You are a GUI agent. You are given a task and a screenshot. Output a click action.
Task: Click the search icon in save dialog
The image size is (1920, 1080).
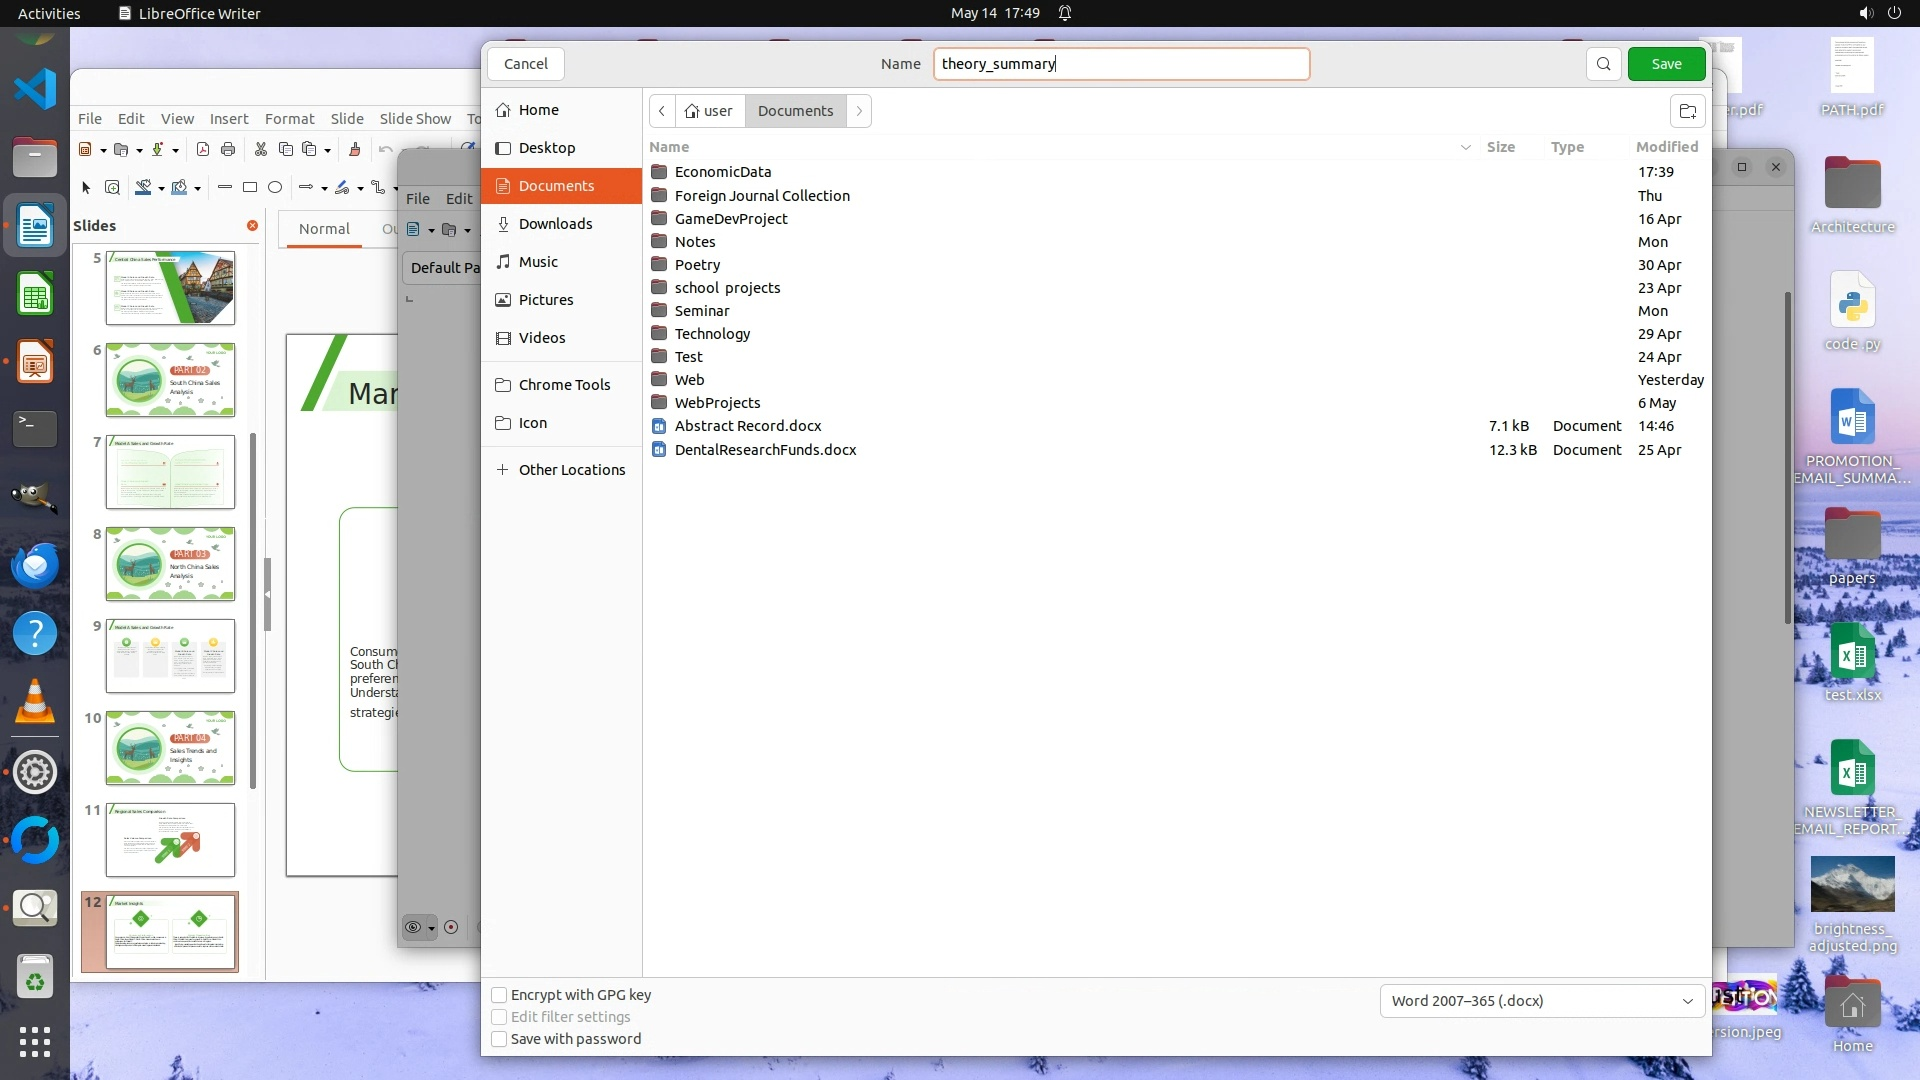point(1603,64)
